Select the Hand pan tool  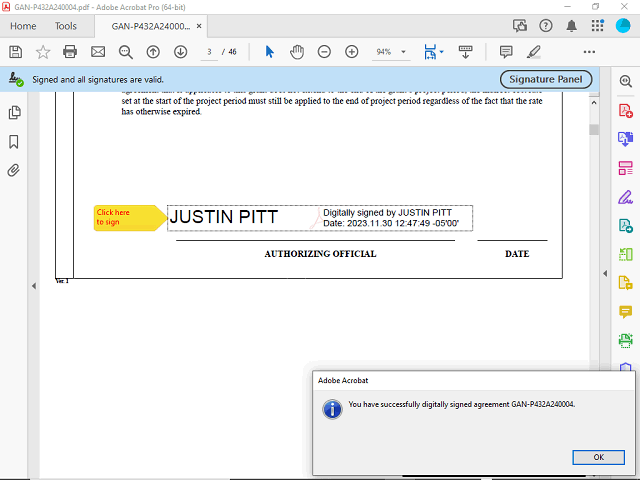(297, 51)
